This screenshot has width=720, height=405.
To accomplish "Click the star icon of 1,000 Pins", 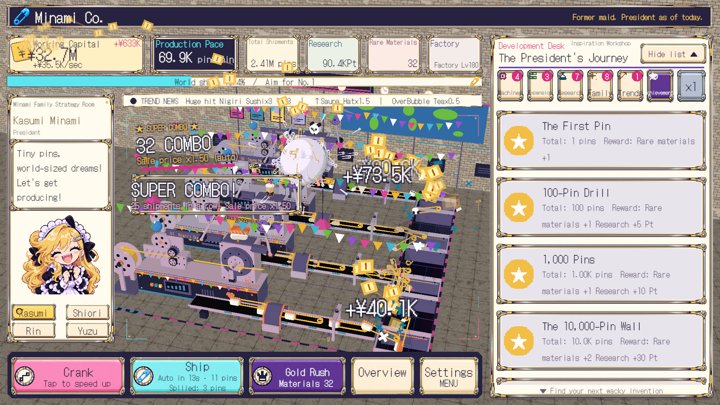I will [x=518, y=275].
